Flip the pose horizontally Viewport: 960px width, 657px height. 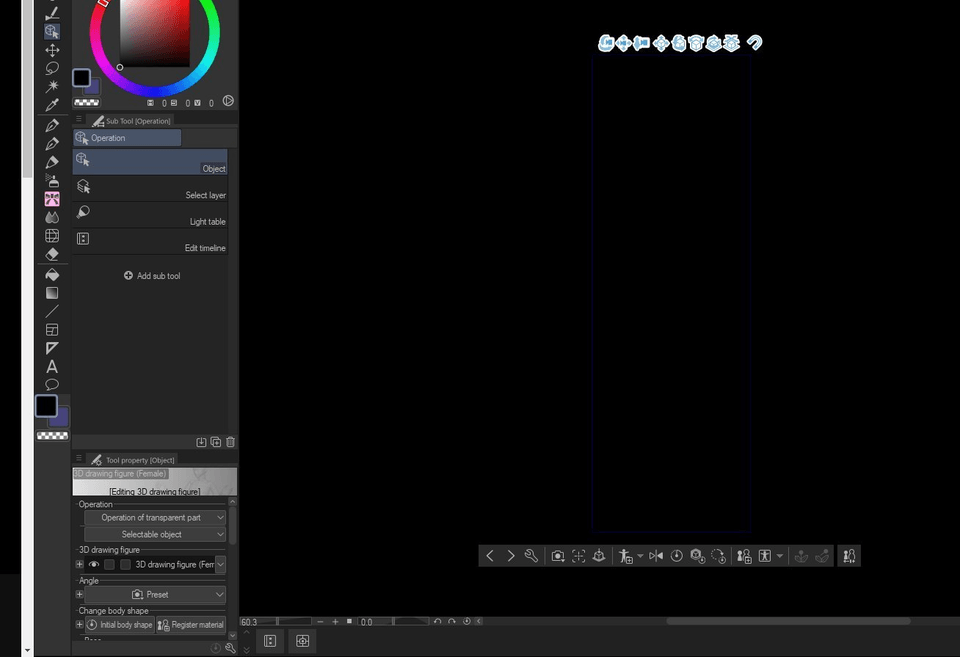(x=656, y=556)
